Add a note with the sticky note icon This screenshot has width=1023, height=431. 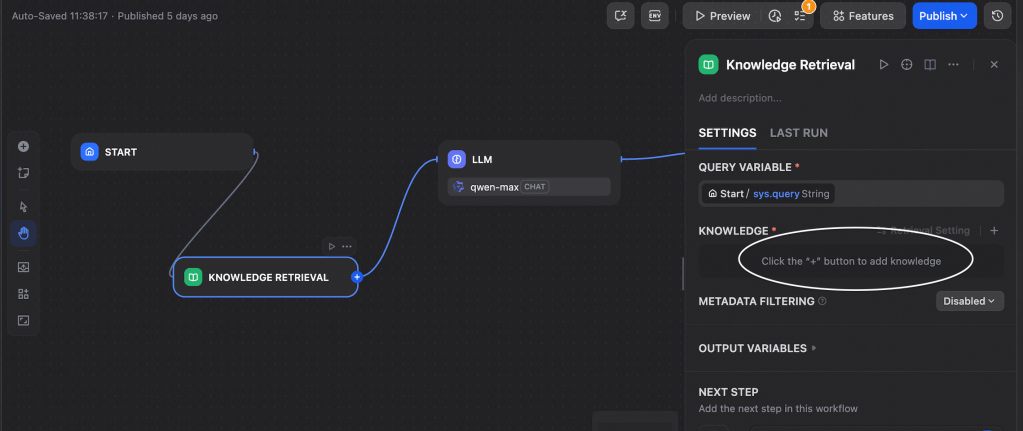[24, 173]
